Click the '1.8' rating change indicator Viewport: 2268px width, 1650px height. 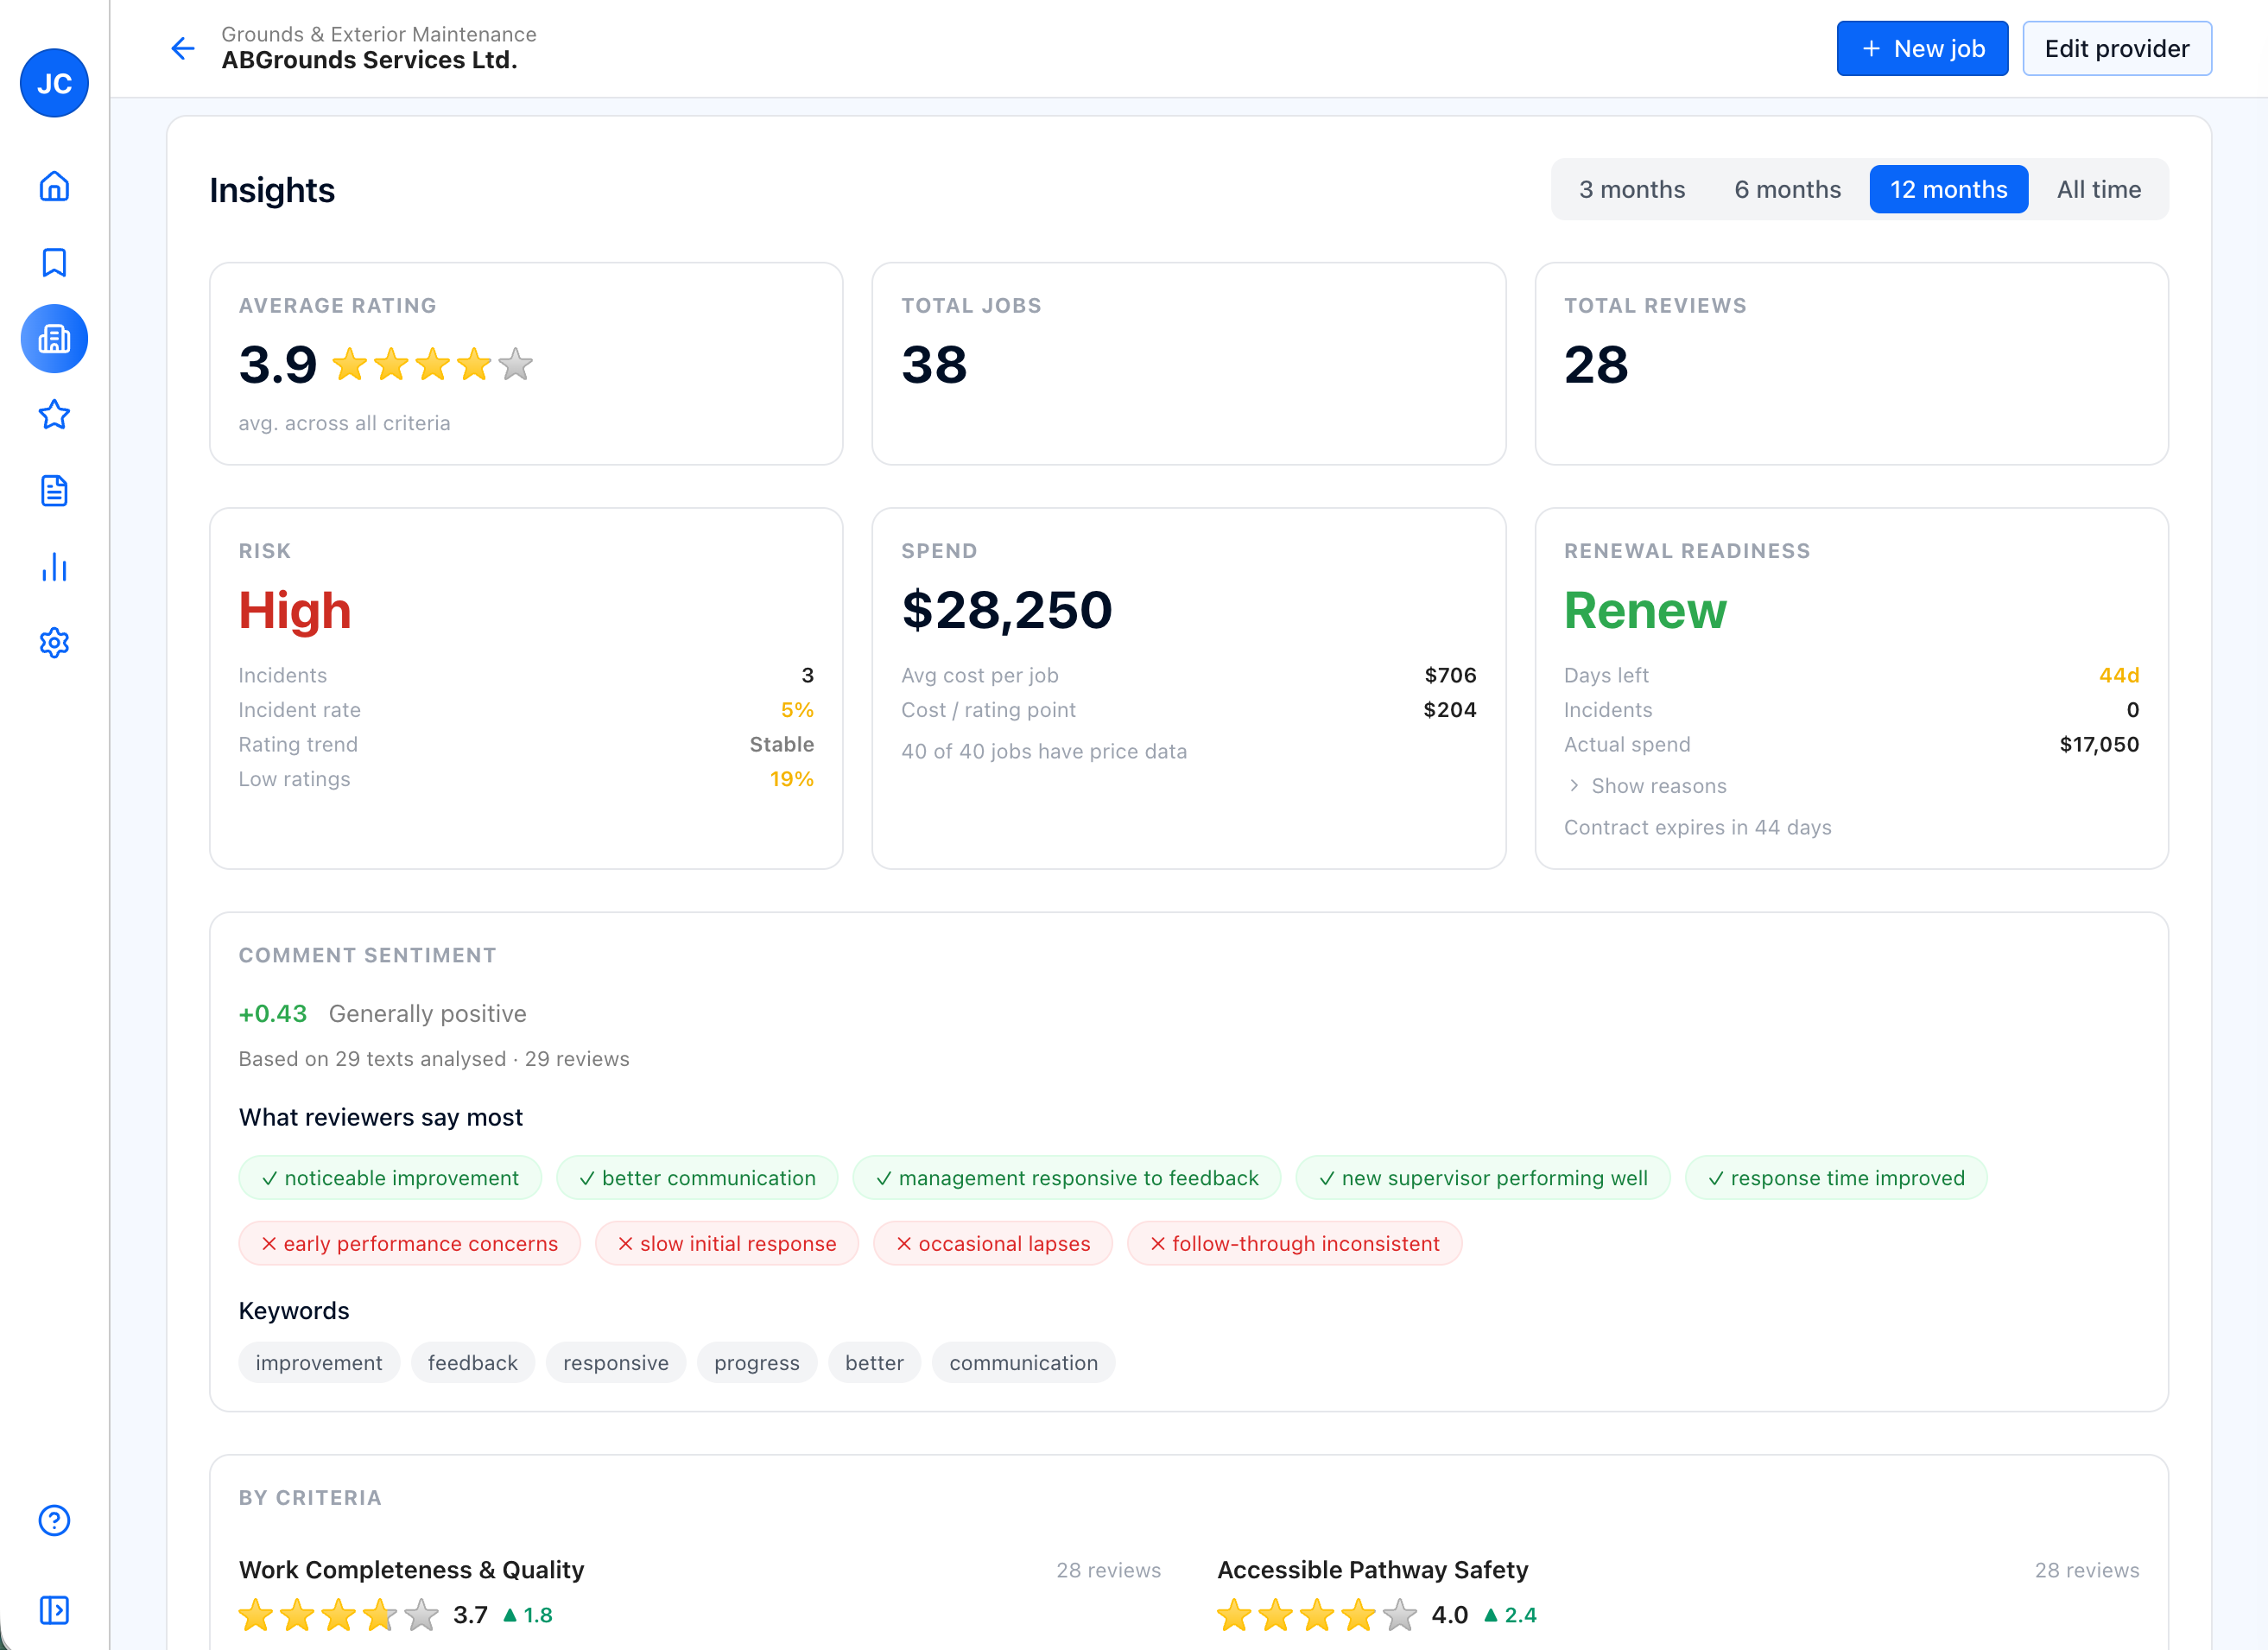tap(527, 1615)
